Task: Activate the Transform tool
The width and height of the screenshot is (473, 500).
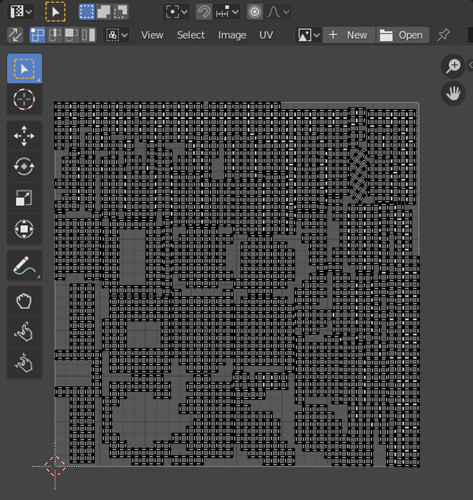Action: pos(24,229)
